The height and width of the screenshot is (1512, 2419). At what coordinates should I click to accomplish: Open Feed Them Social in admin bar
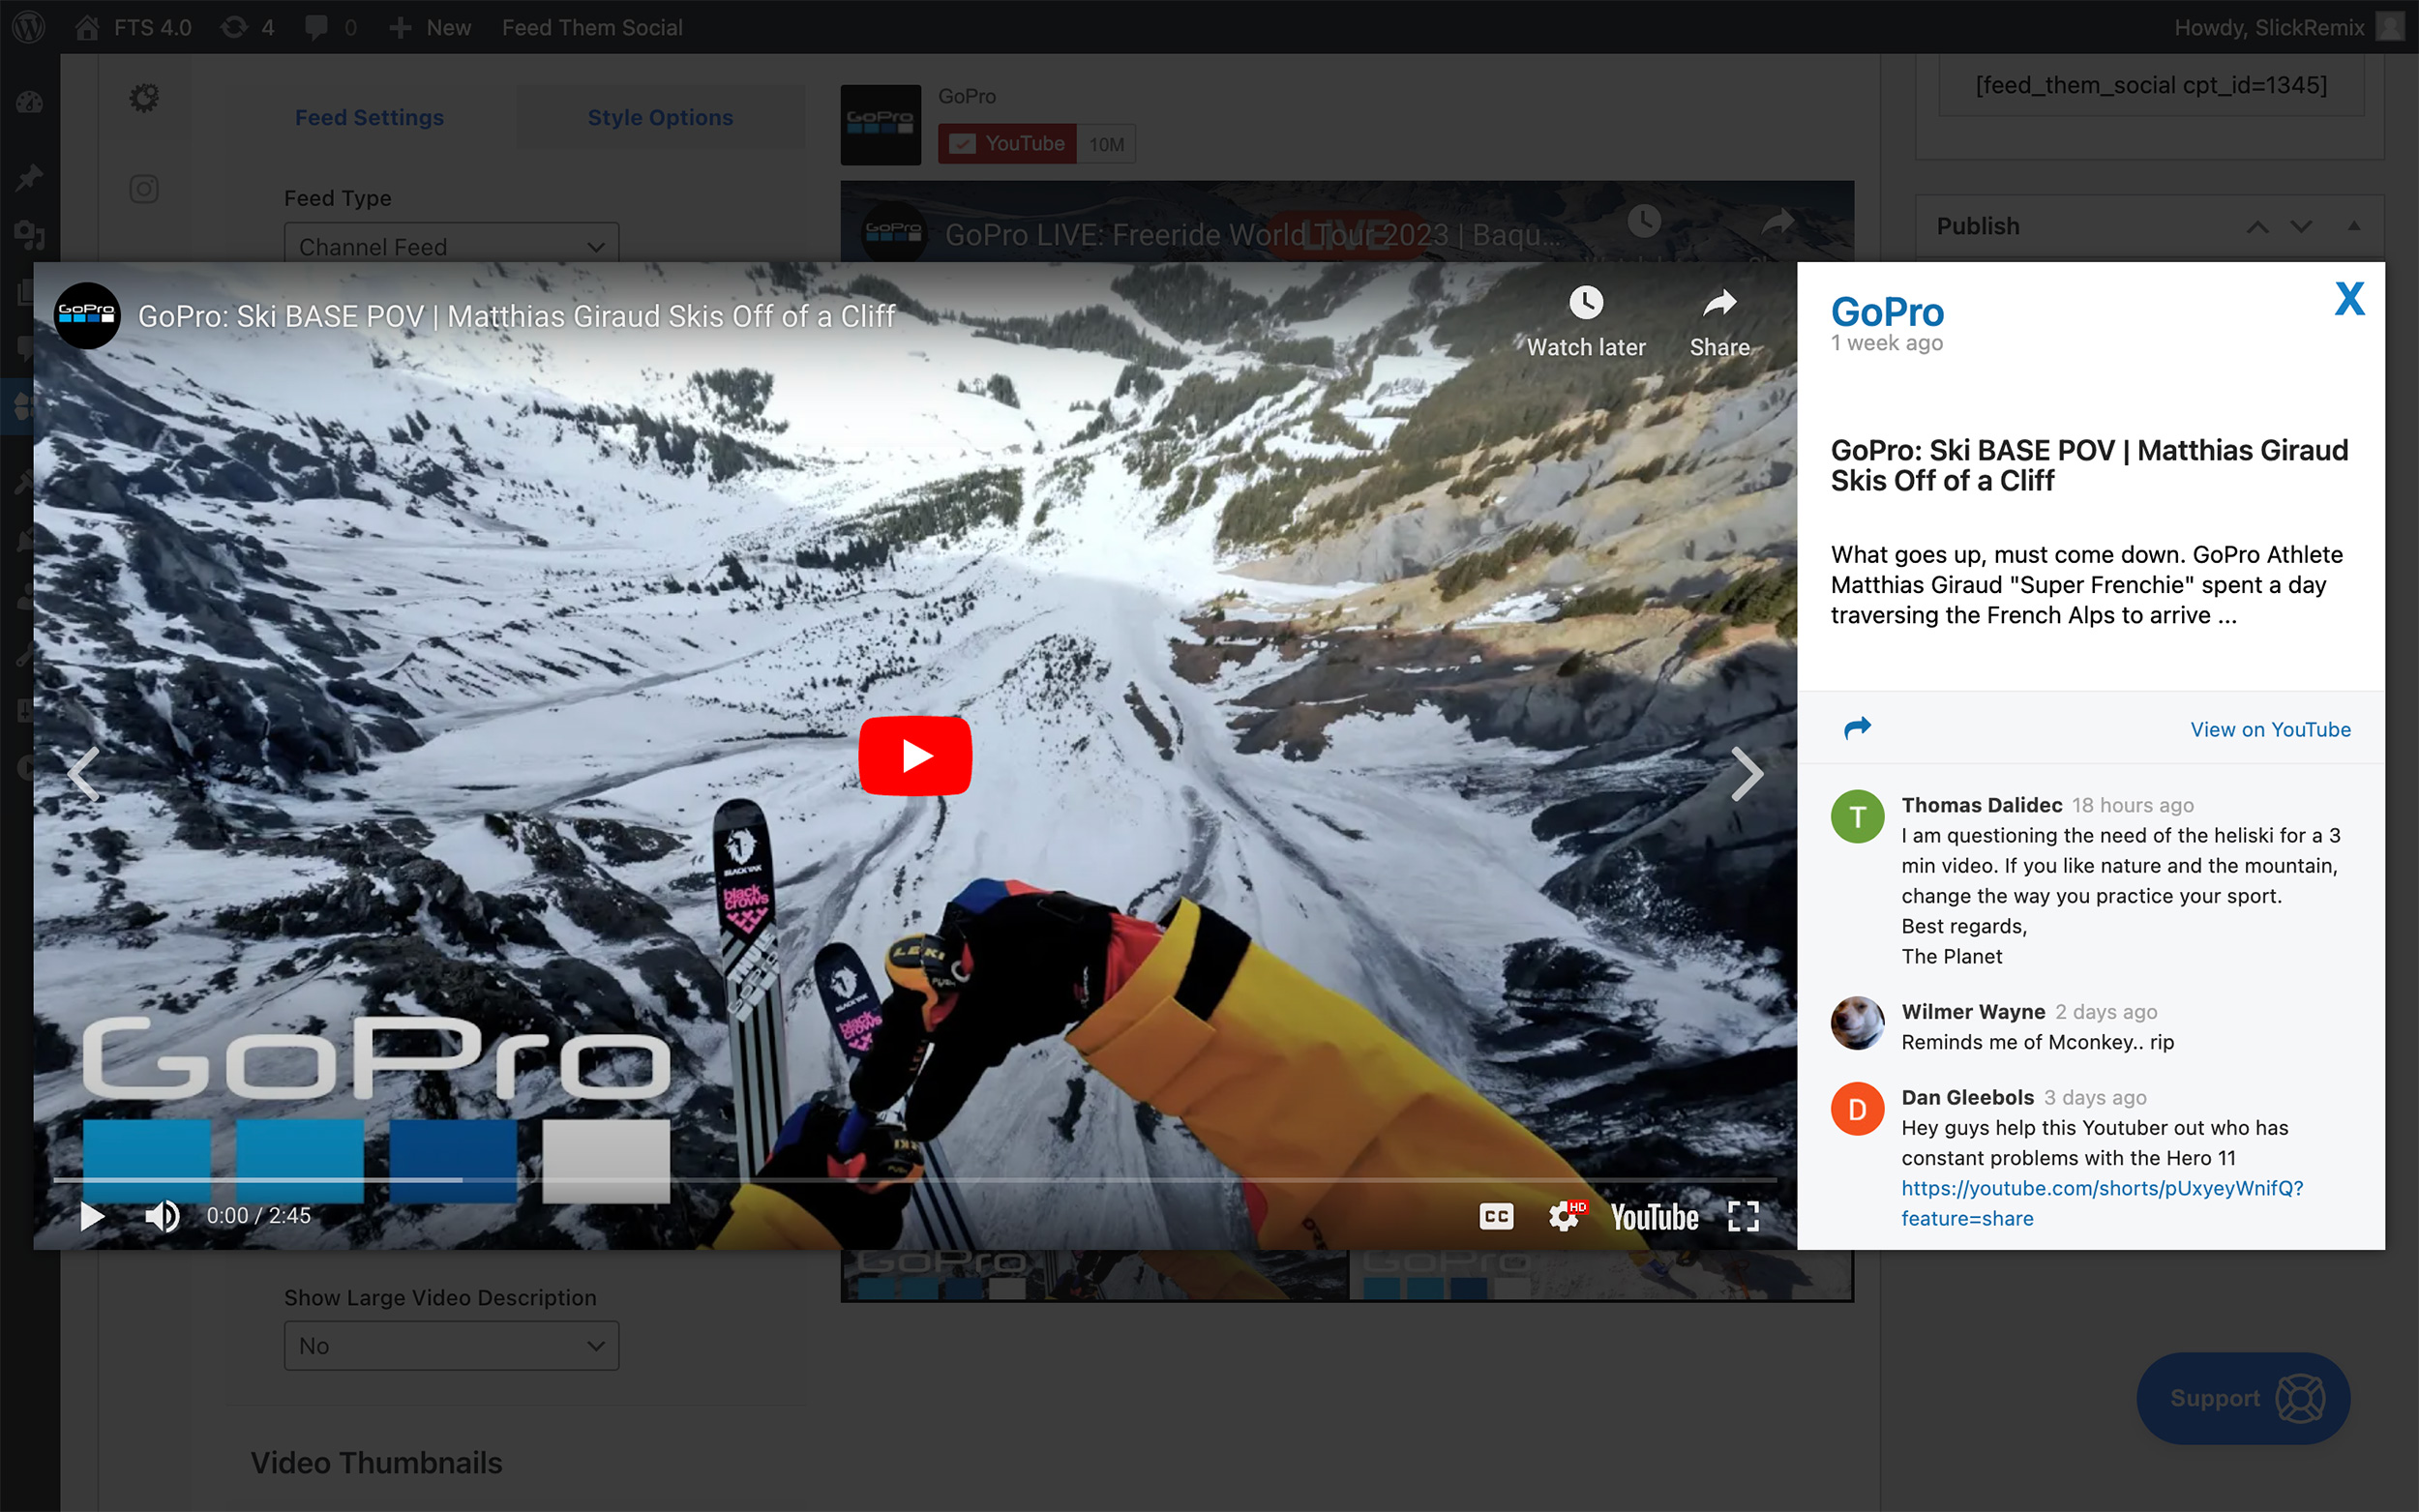click(x=592, y=27)
